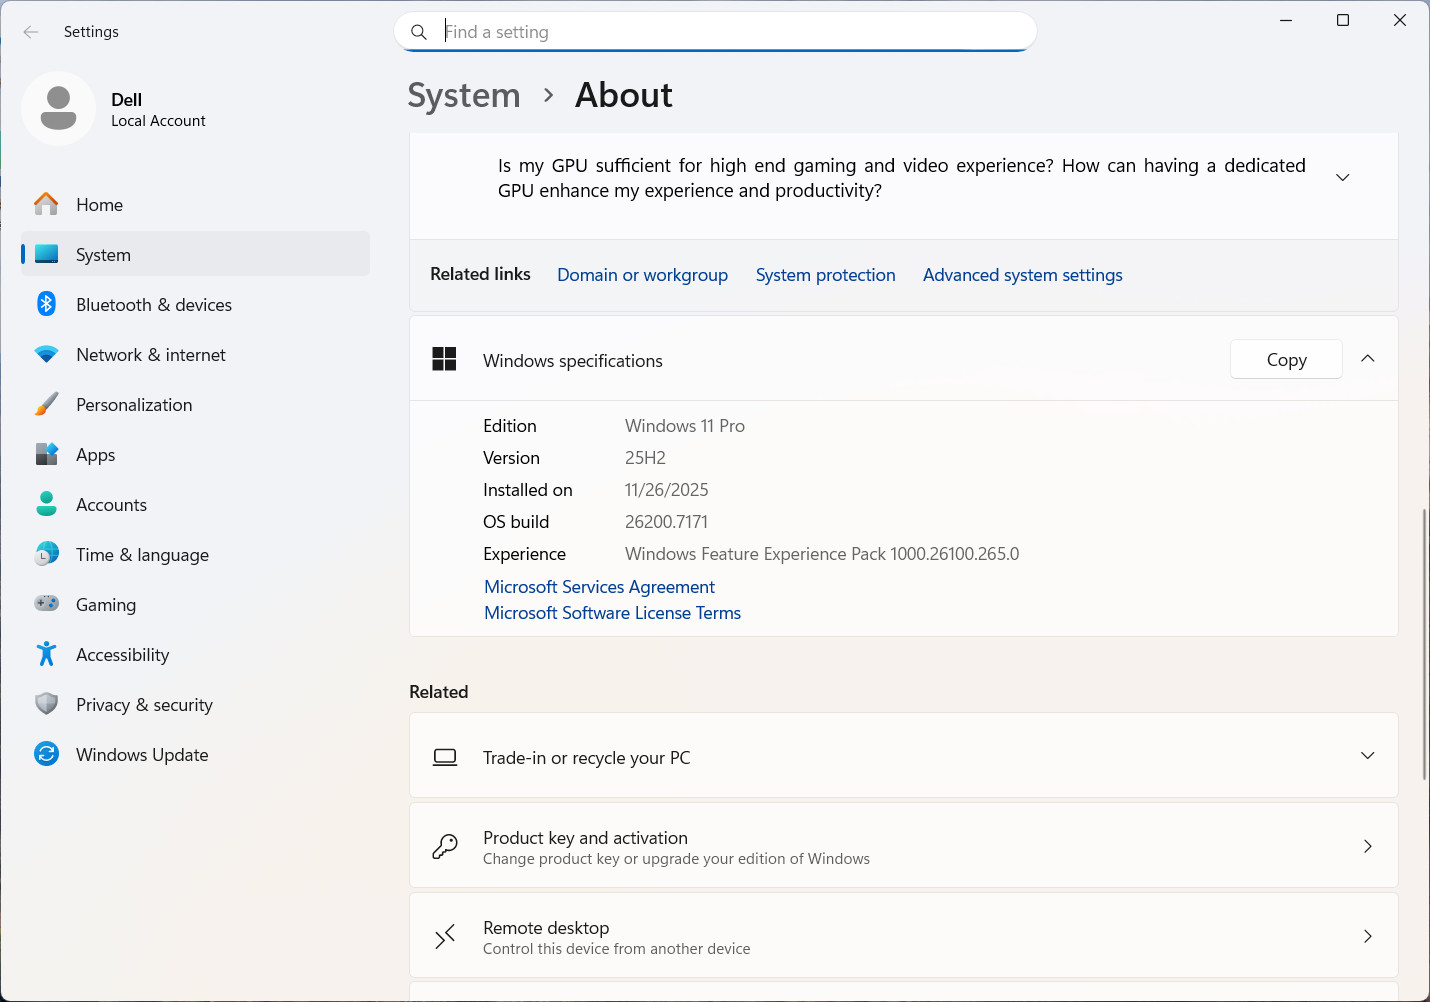Click the vertical scrollbar on the right
1430x1002 pixels.
[1425, 645]
